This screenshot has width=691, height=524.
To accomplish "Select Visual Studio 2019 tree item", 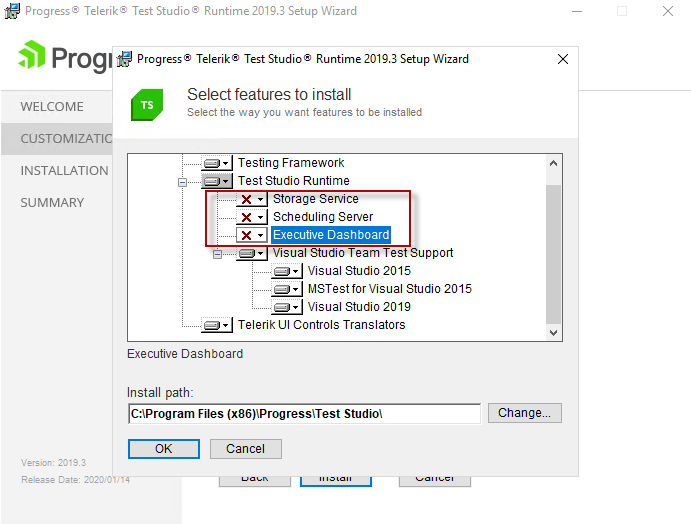I will coord(359,307).
